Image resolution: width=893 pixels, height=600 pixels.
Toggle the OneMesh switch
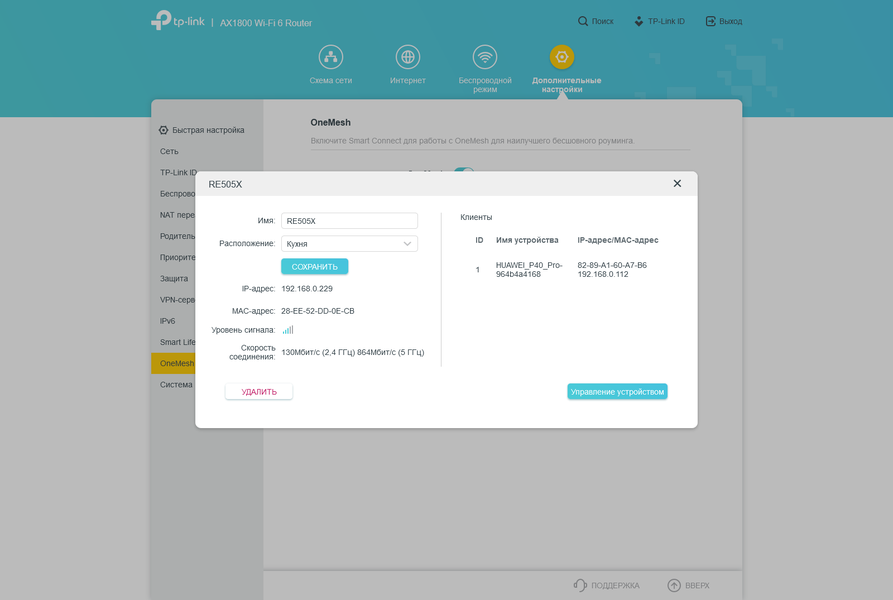[464, 170]
